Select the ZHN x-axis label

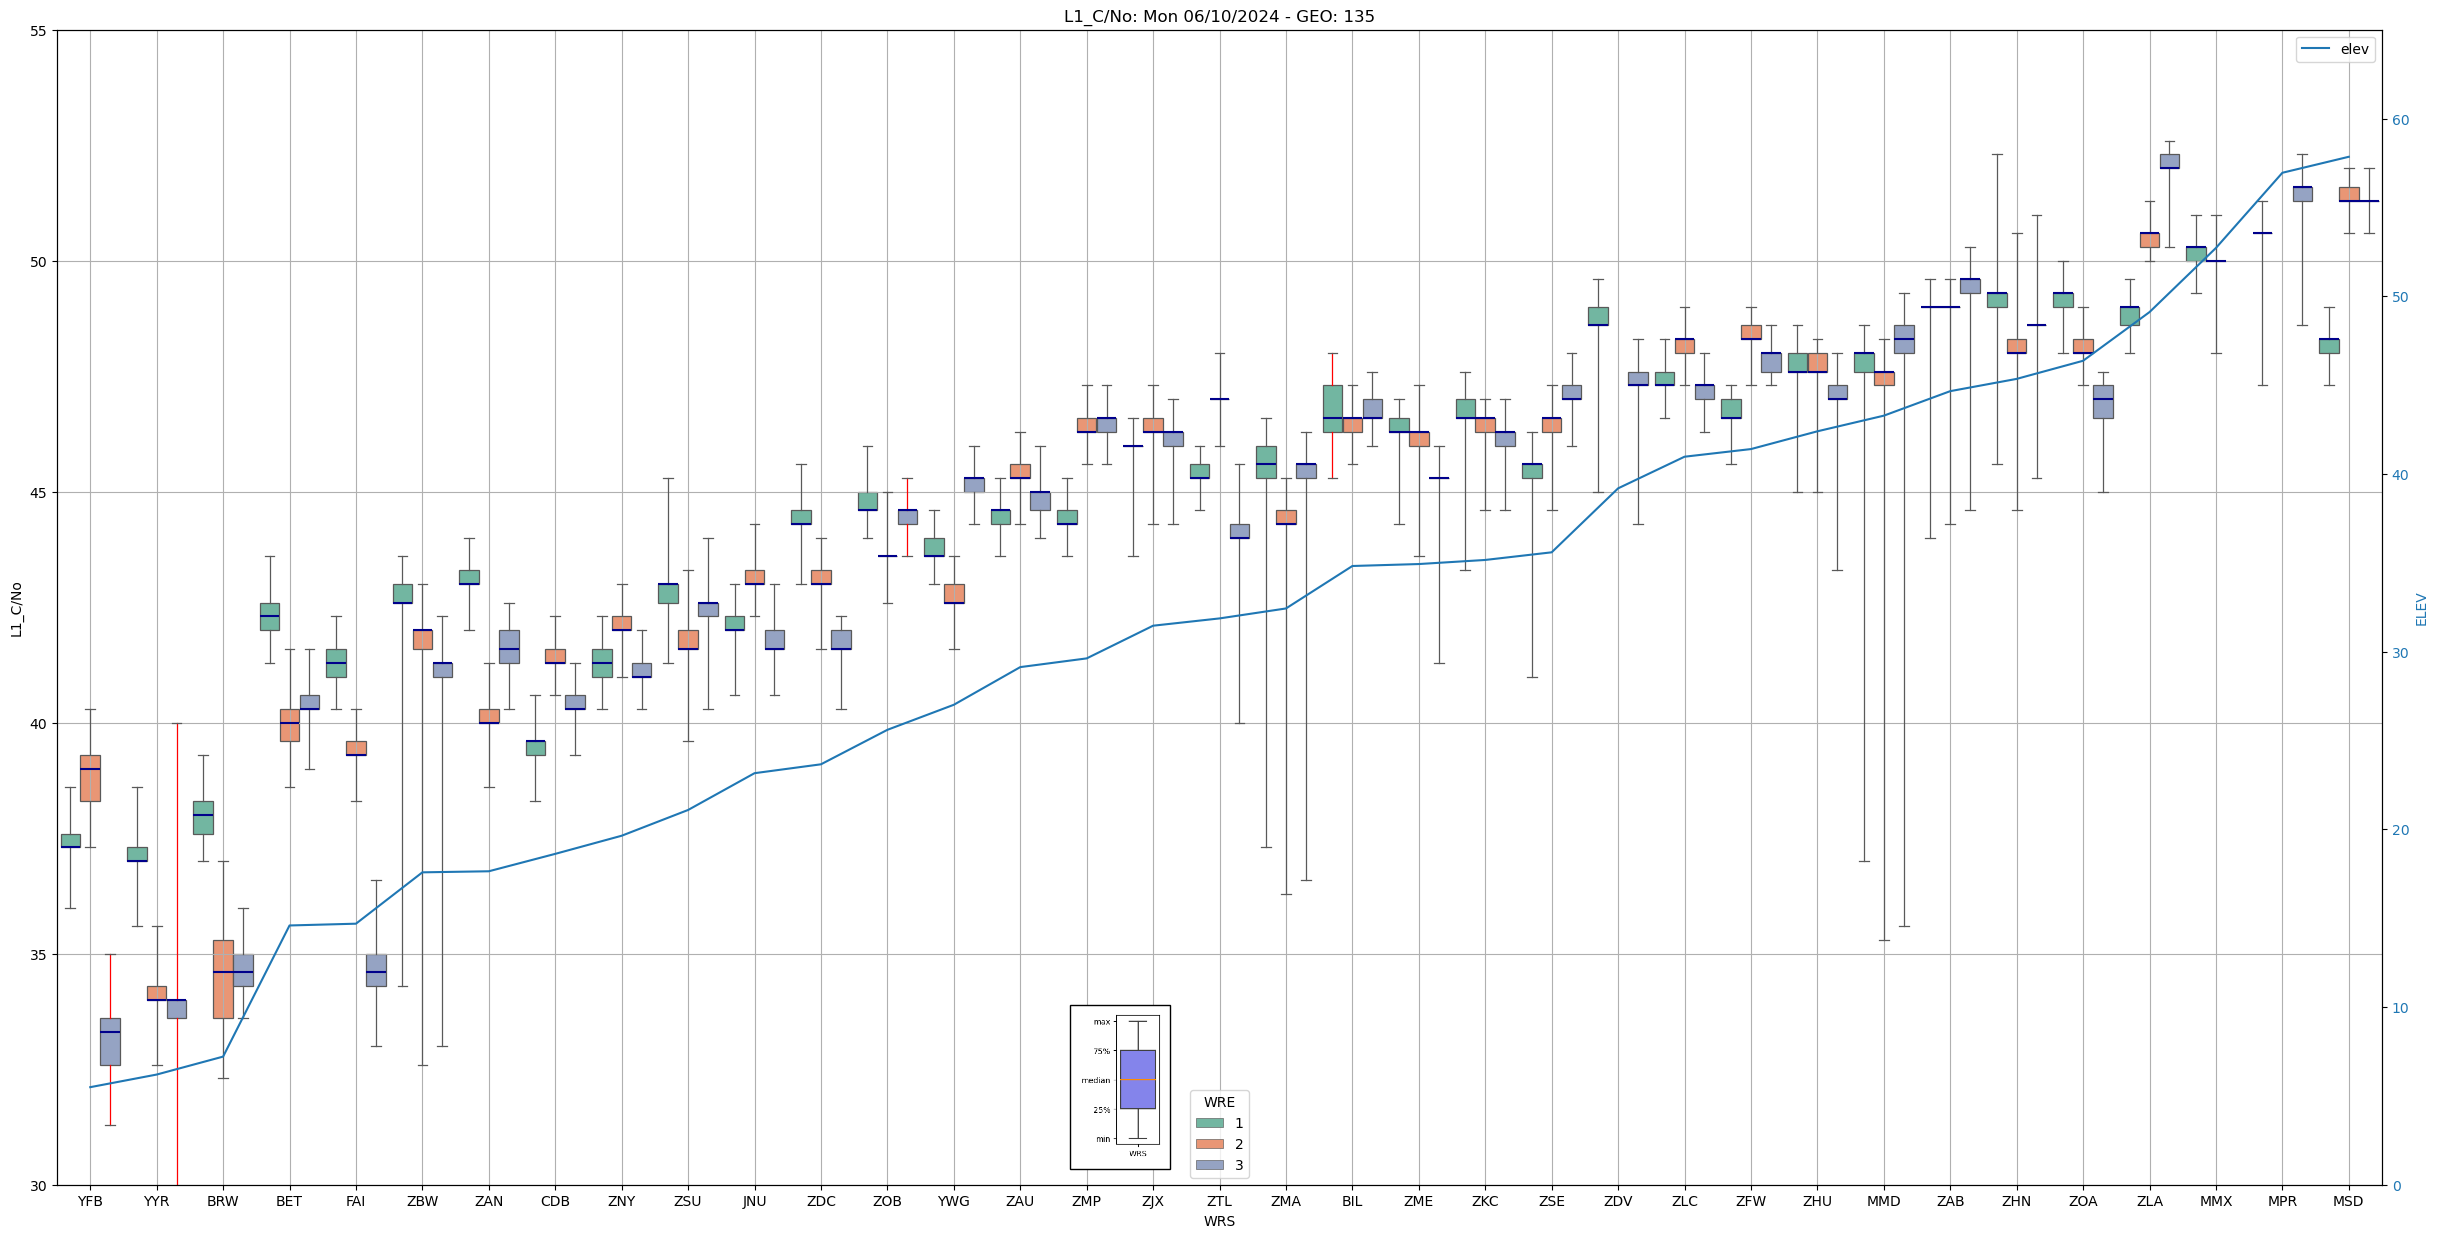tap(2017, 1201)
